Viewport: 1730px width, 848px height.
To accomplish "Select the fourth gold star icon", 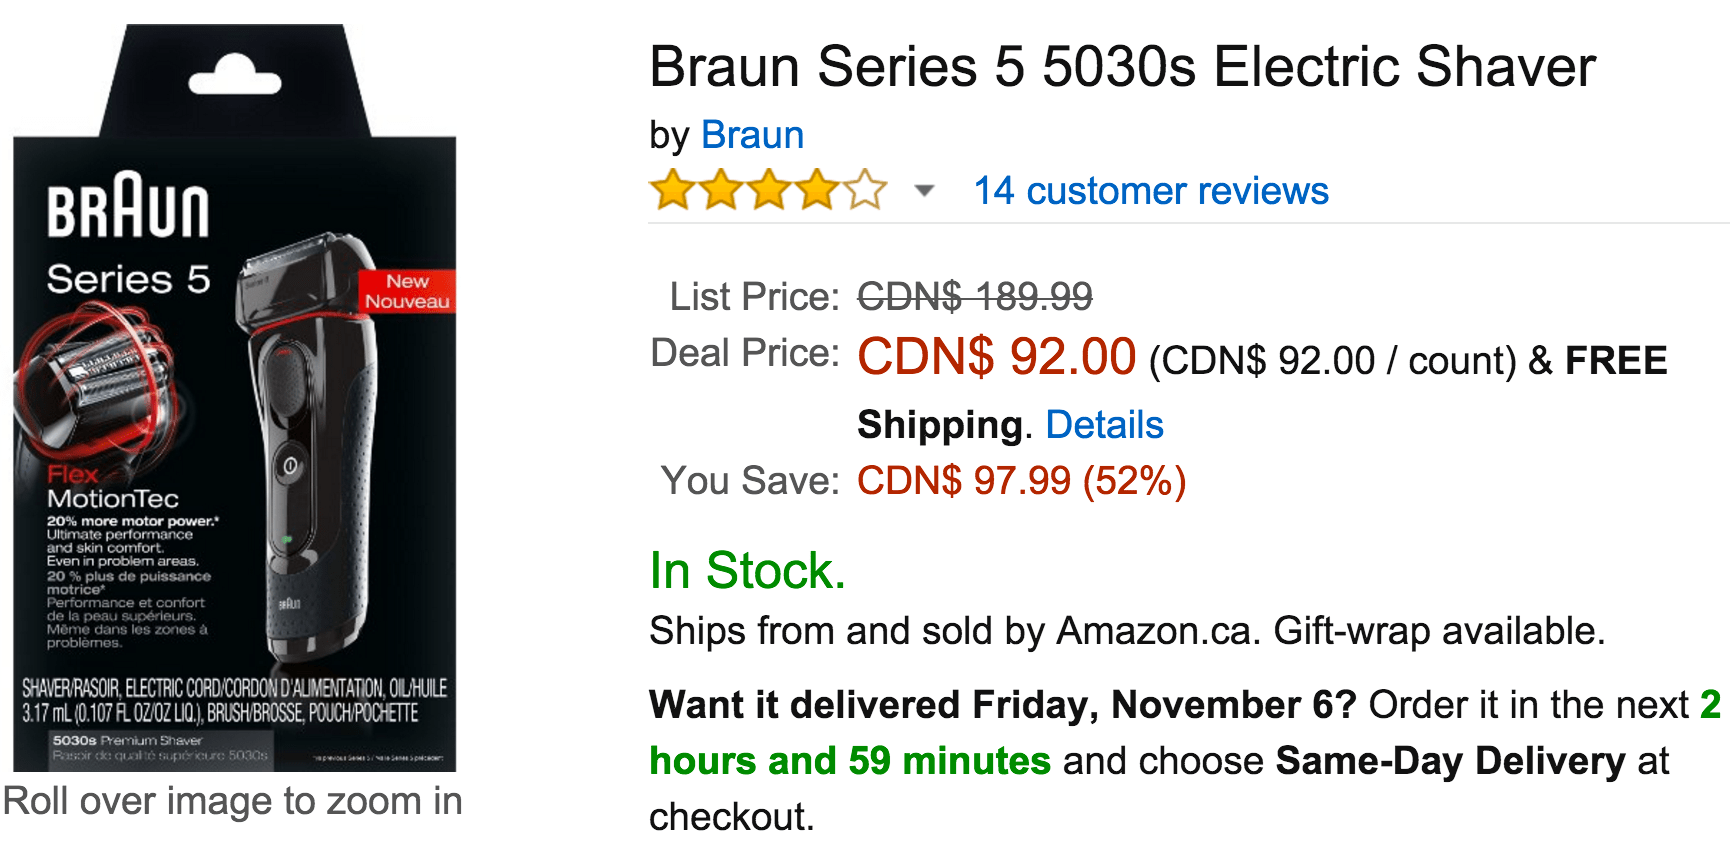I will click(x=816, y=189).
